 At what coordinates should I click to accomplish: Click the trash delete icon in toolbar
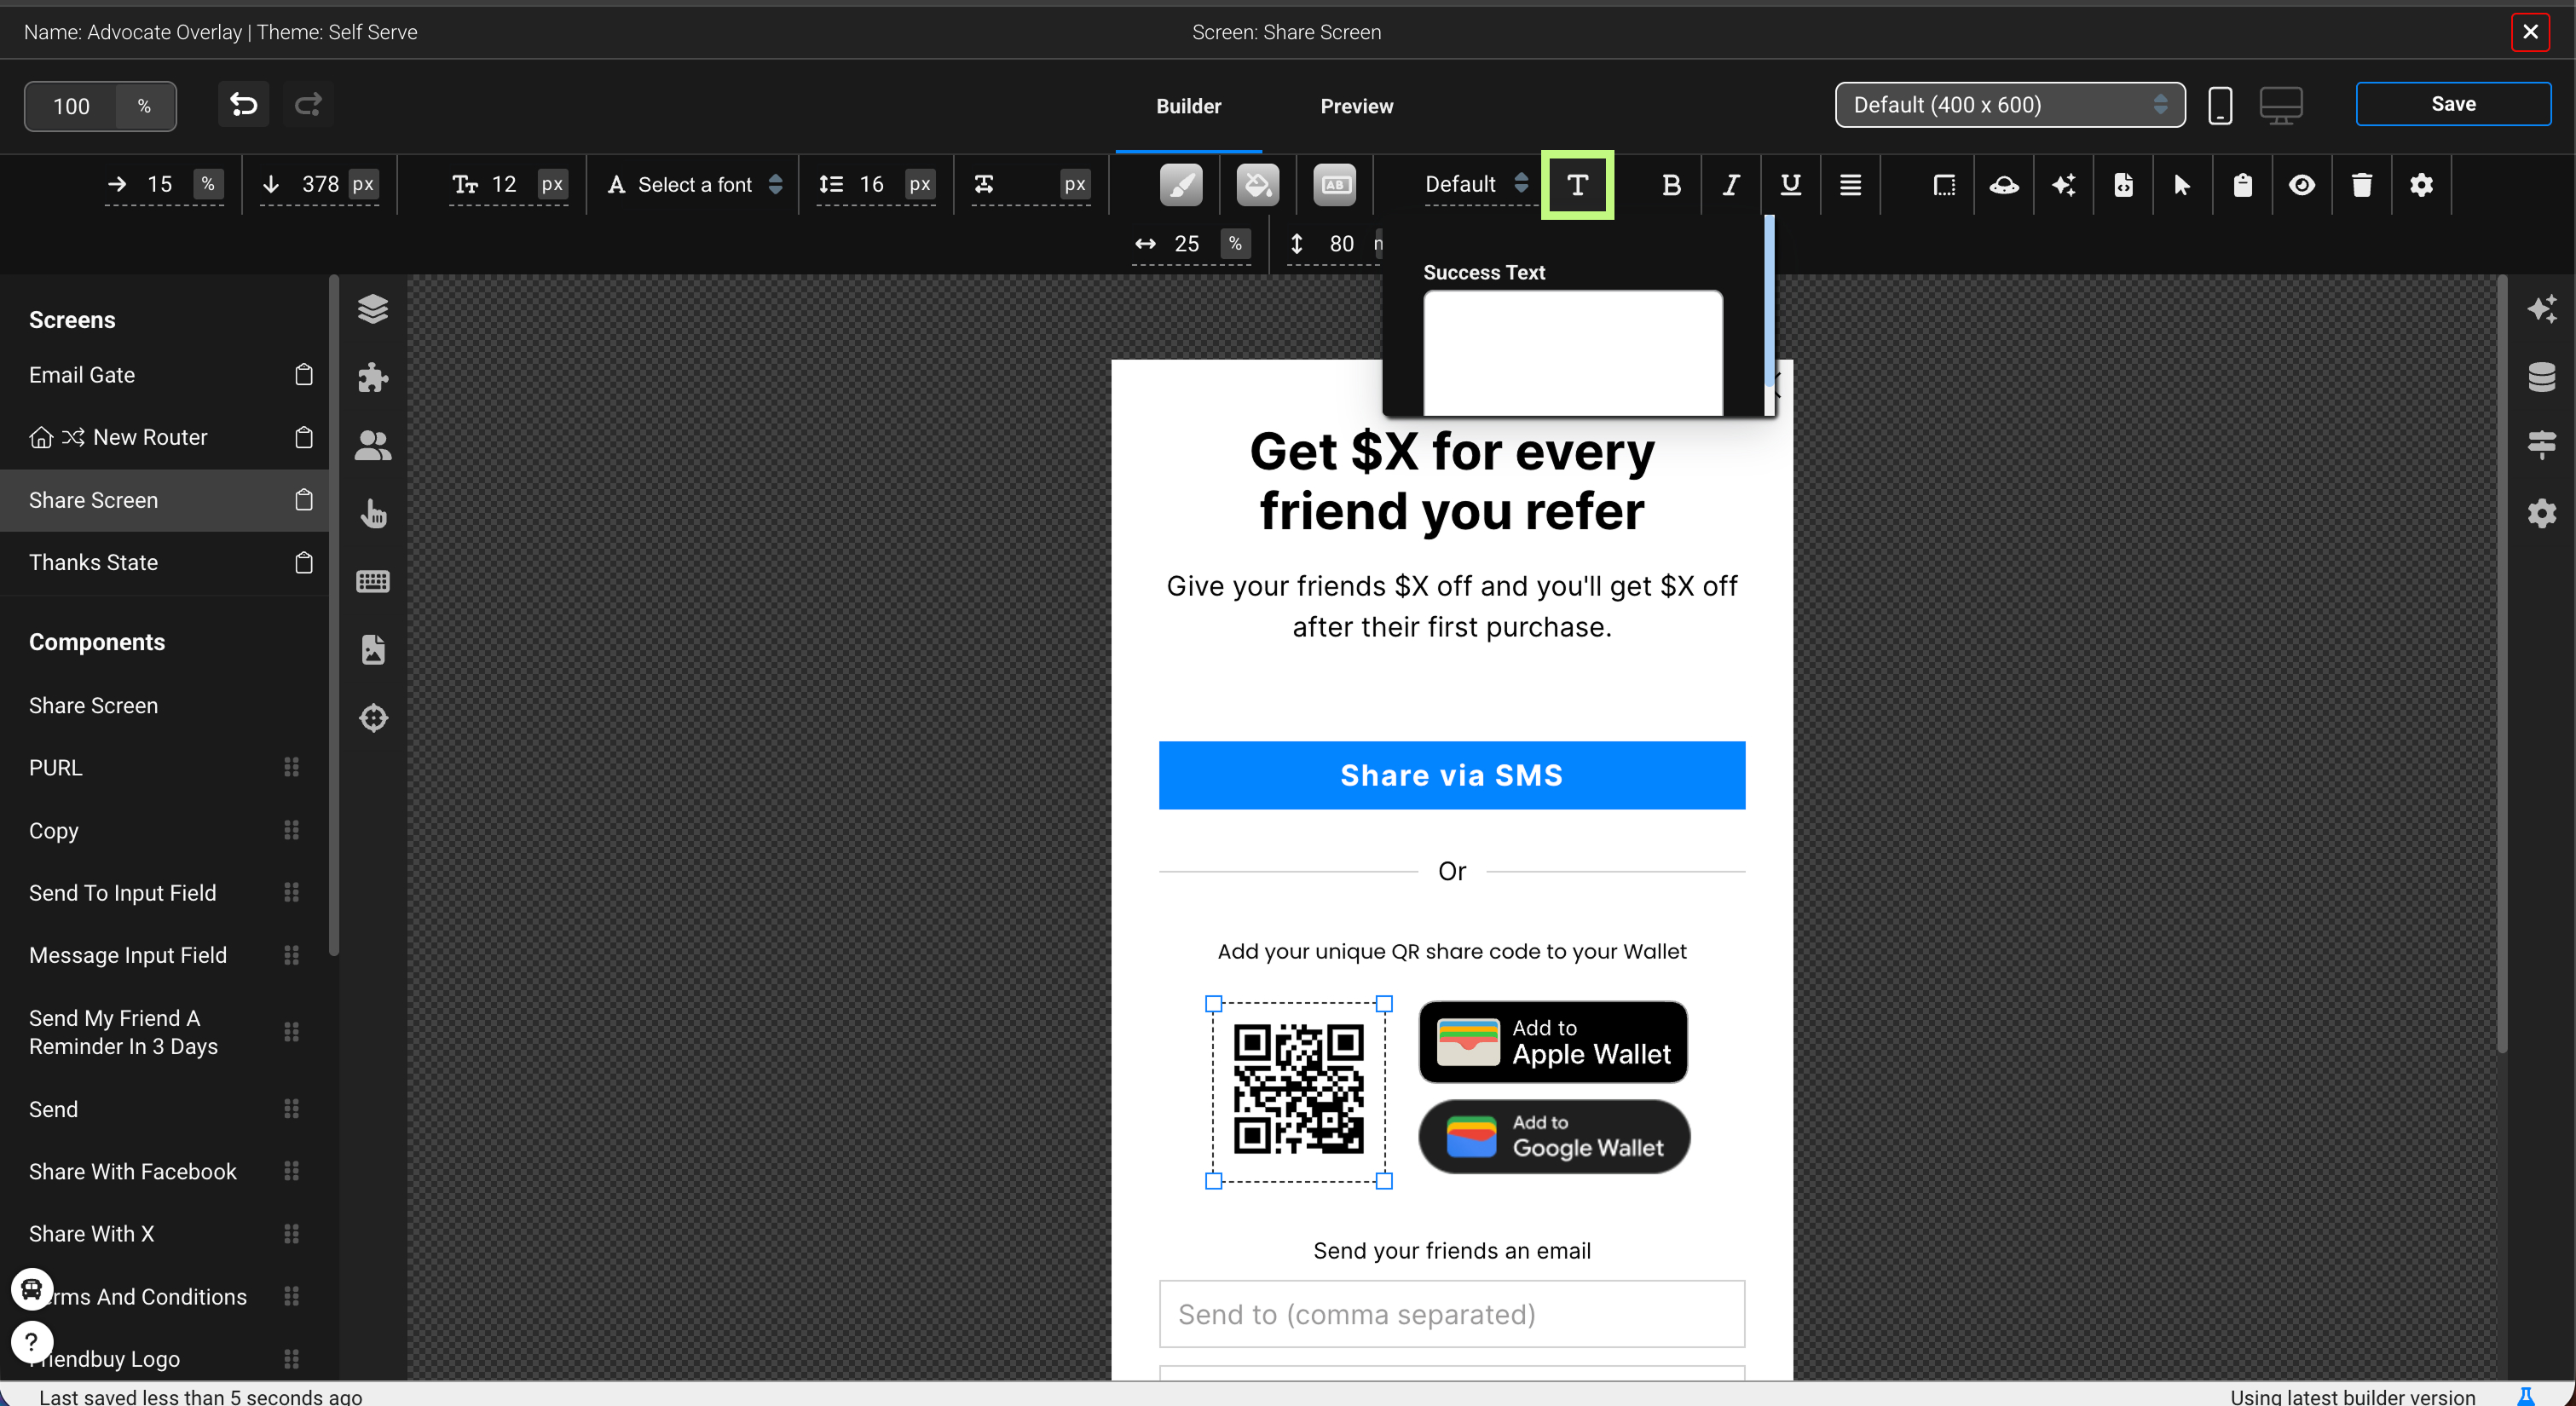click(x=2361, y=185)
